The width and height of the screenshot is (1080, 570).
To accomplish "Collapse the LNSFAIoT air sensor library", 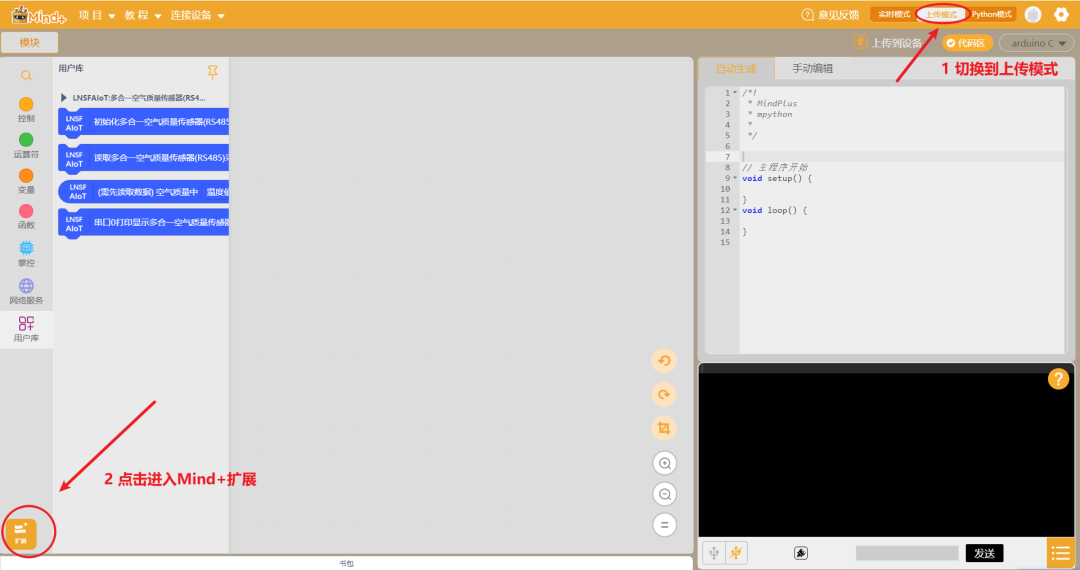I will 63,98.
